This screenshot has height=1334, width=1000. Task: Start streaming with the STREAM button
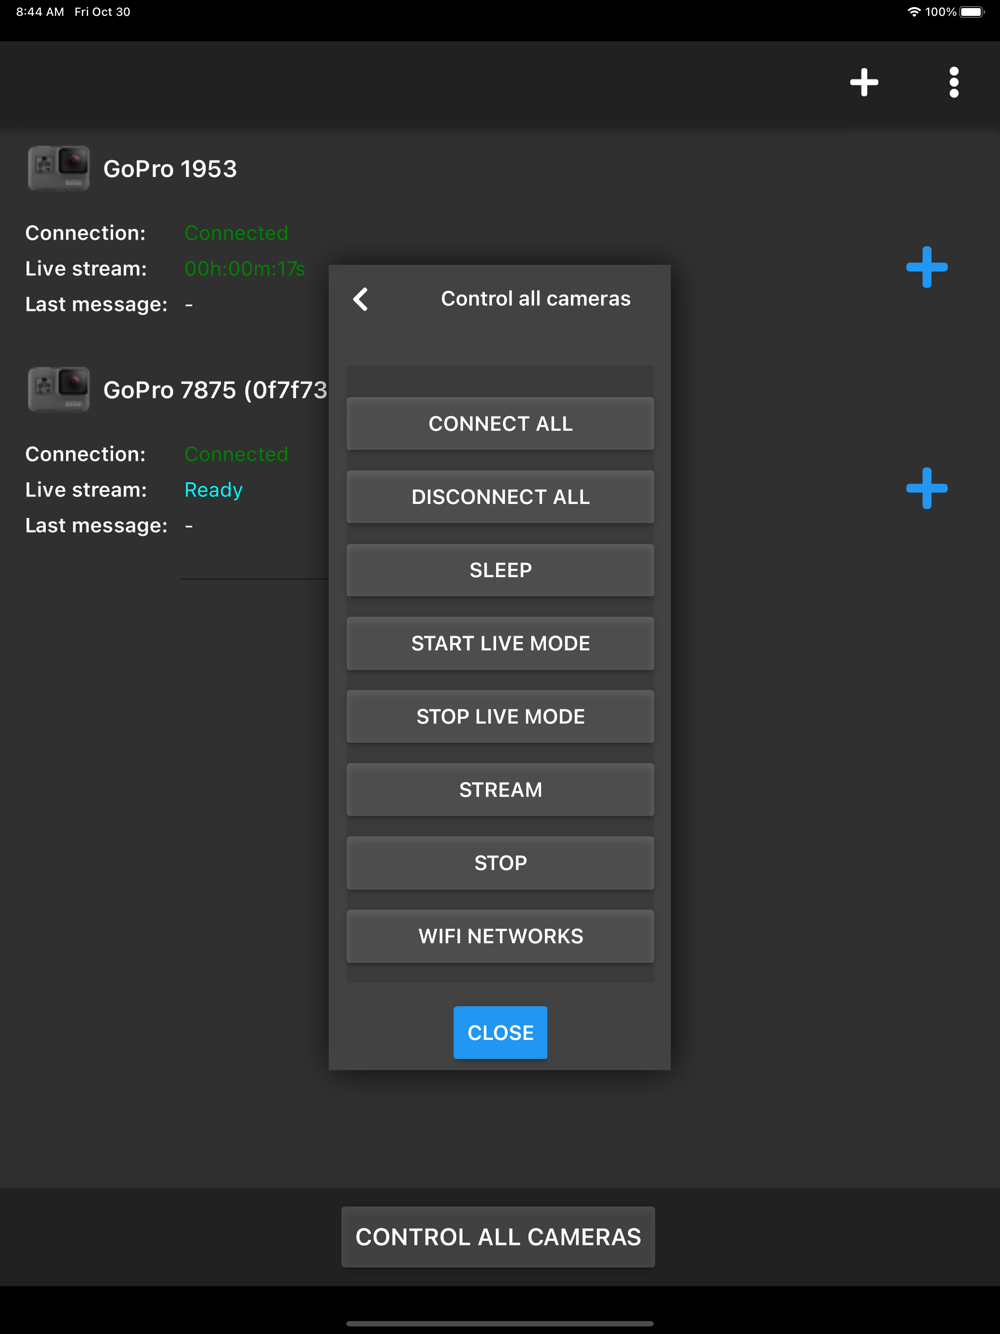500,789
